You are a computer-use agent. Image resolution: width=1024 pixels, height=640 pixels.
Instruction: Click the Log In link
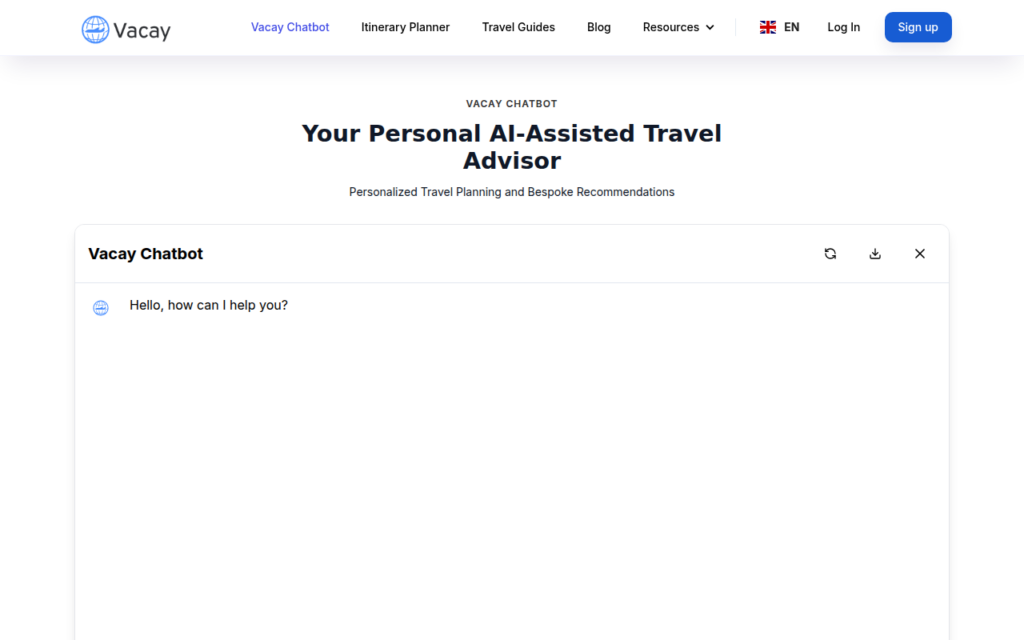coord(844,27)
